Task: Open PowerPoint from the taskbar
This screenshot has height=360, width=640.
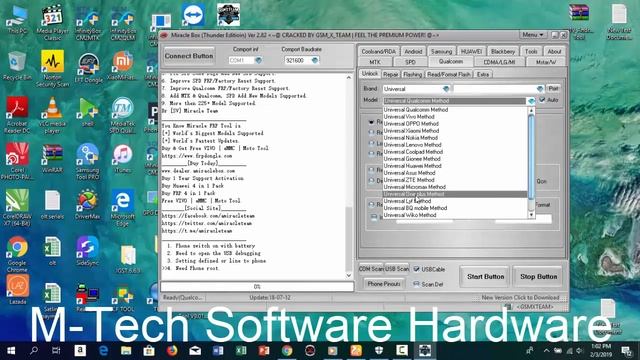Action: pyautogui.click(x=264, y=351)
